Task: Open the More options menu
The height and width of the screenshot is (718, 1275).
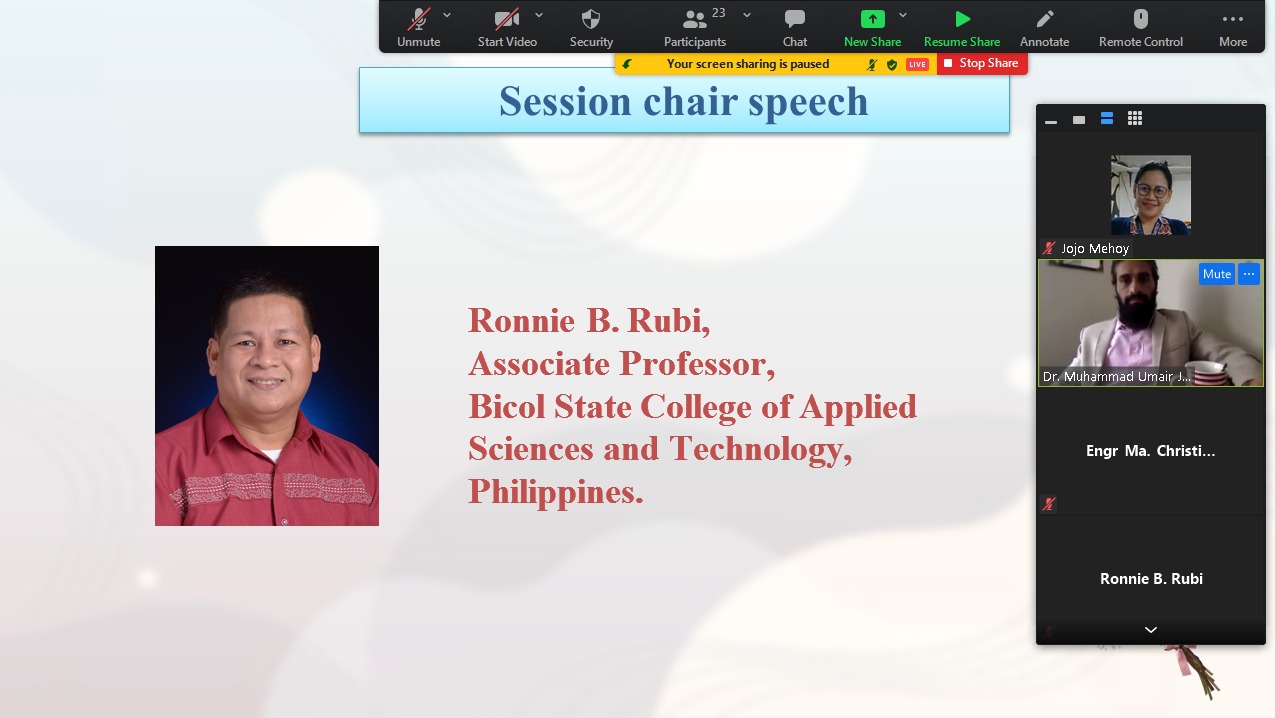Action: coord(1233,28)
